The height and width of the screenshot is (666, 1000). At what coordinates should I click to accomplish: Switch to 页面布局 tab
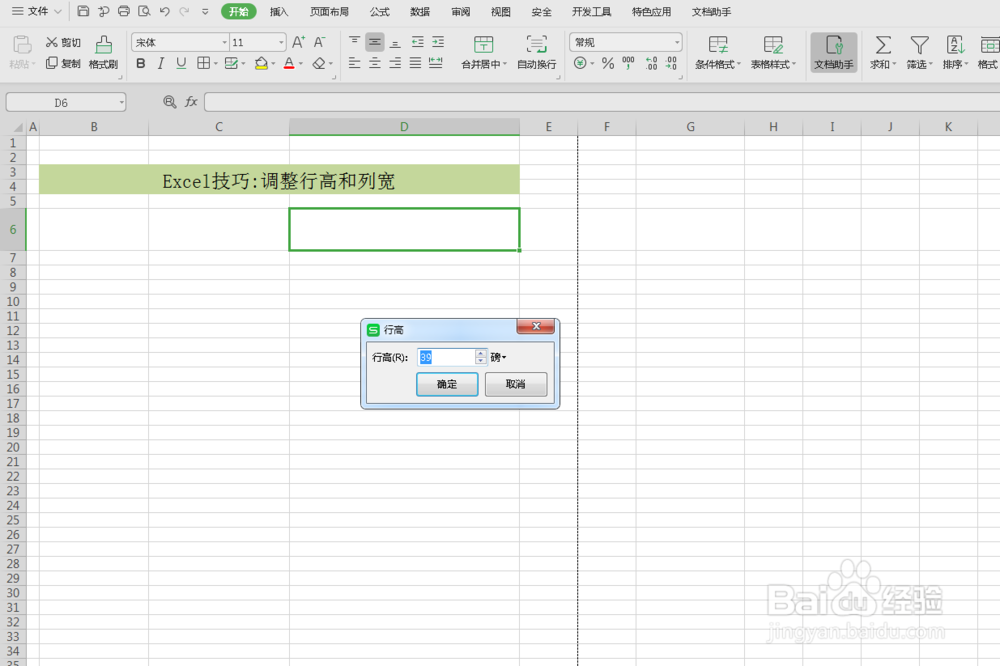tap(329, 11)
